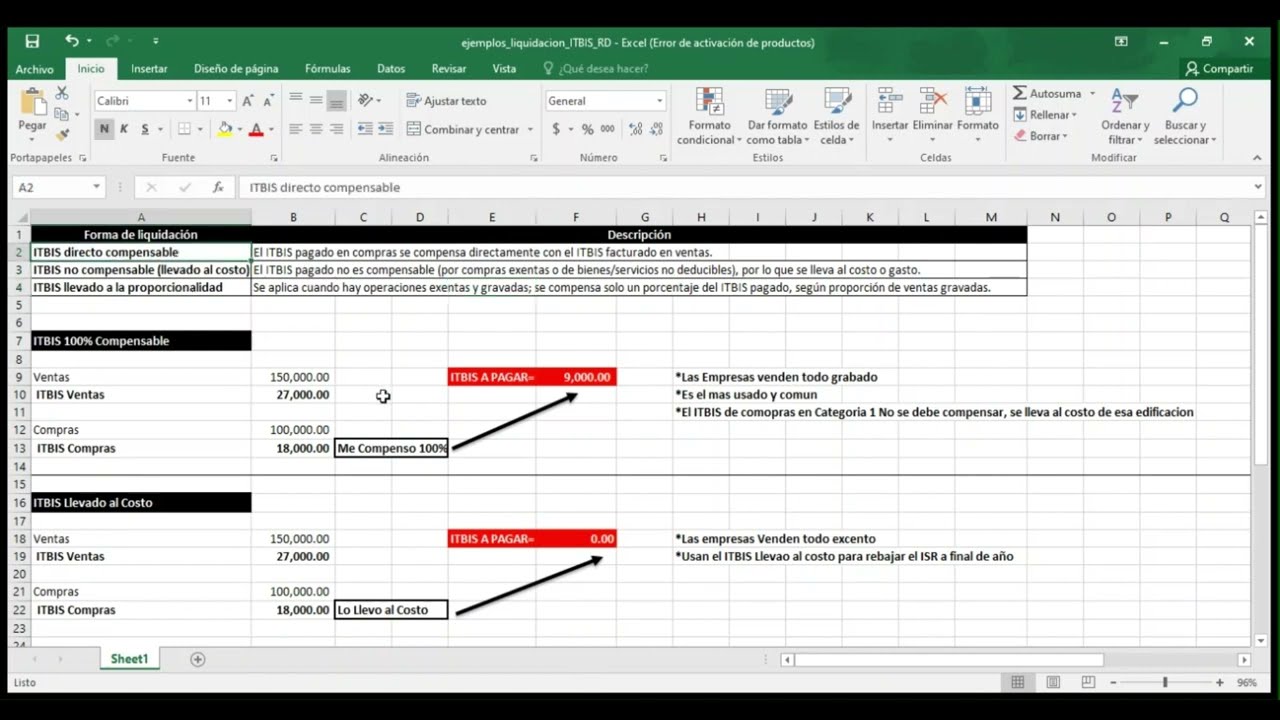
Task: Open the Name Box dropdown arrow
Action: pyautogui.click(x=96, y=187)
